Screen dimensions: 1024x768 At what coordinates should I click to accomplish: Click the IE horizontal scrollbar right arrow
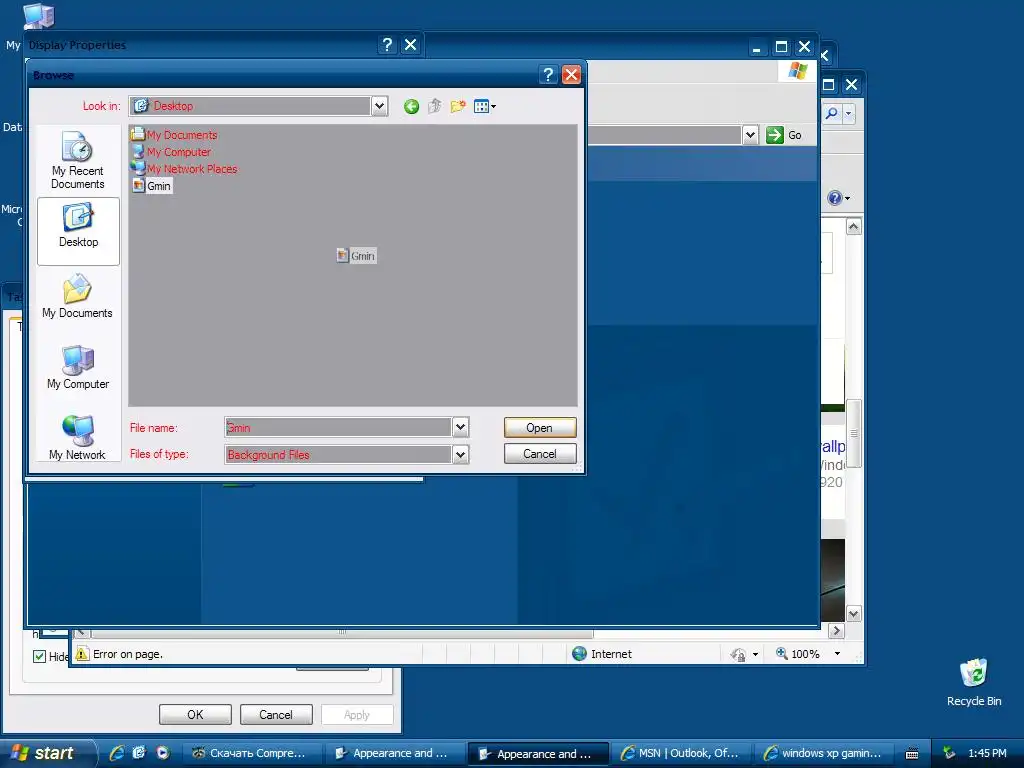pyautogui.click(x=836, y=631)
